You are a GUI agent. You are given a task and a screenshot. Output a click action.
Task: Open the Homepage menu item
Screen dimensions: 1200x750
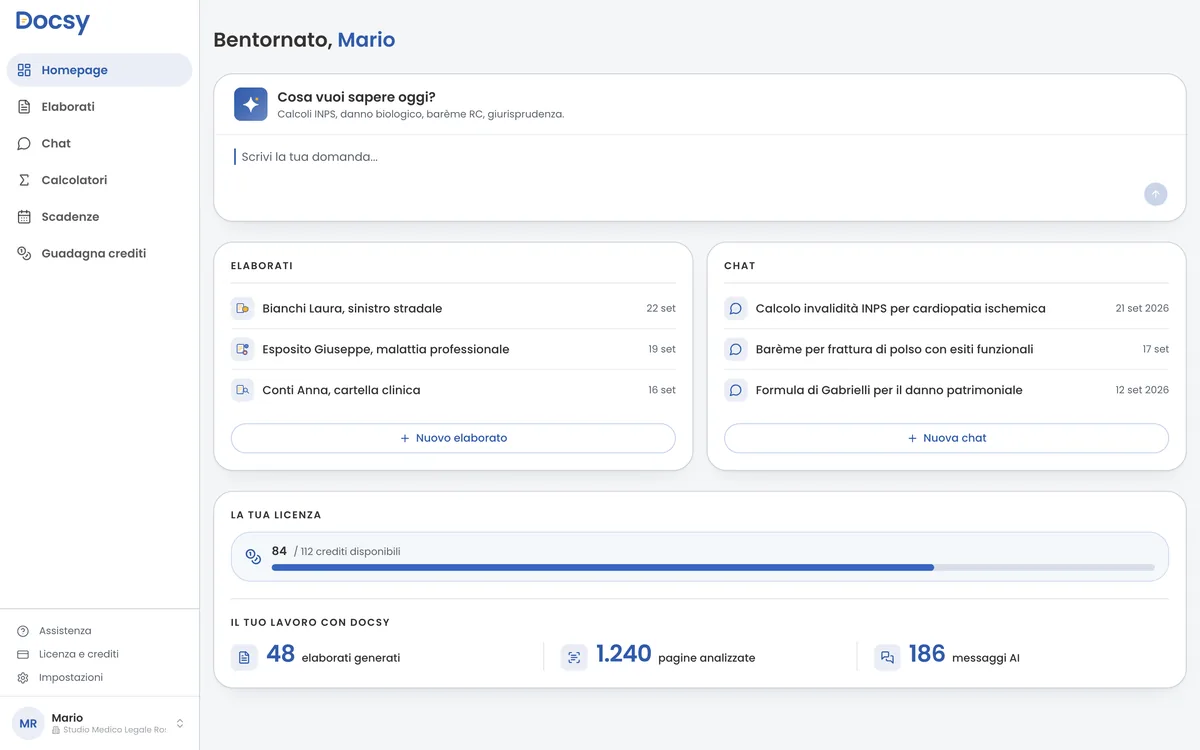(x=99, y=70)
